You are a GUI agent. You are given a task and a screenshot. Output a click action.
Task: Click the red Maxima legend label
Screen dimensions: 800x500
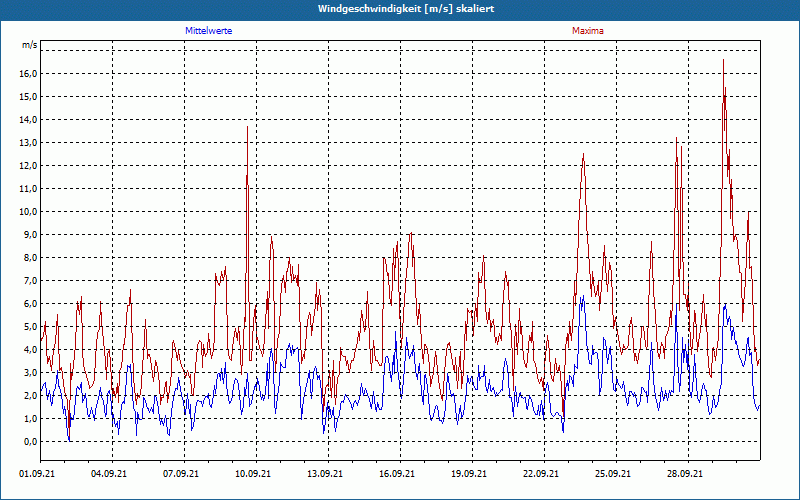(588, 31)
